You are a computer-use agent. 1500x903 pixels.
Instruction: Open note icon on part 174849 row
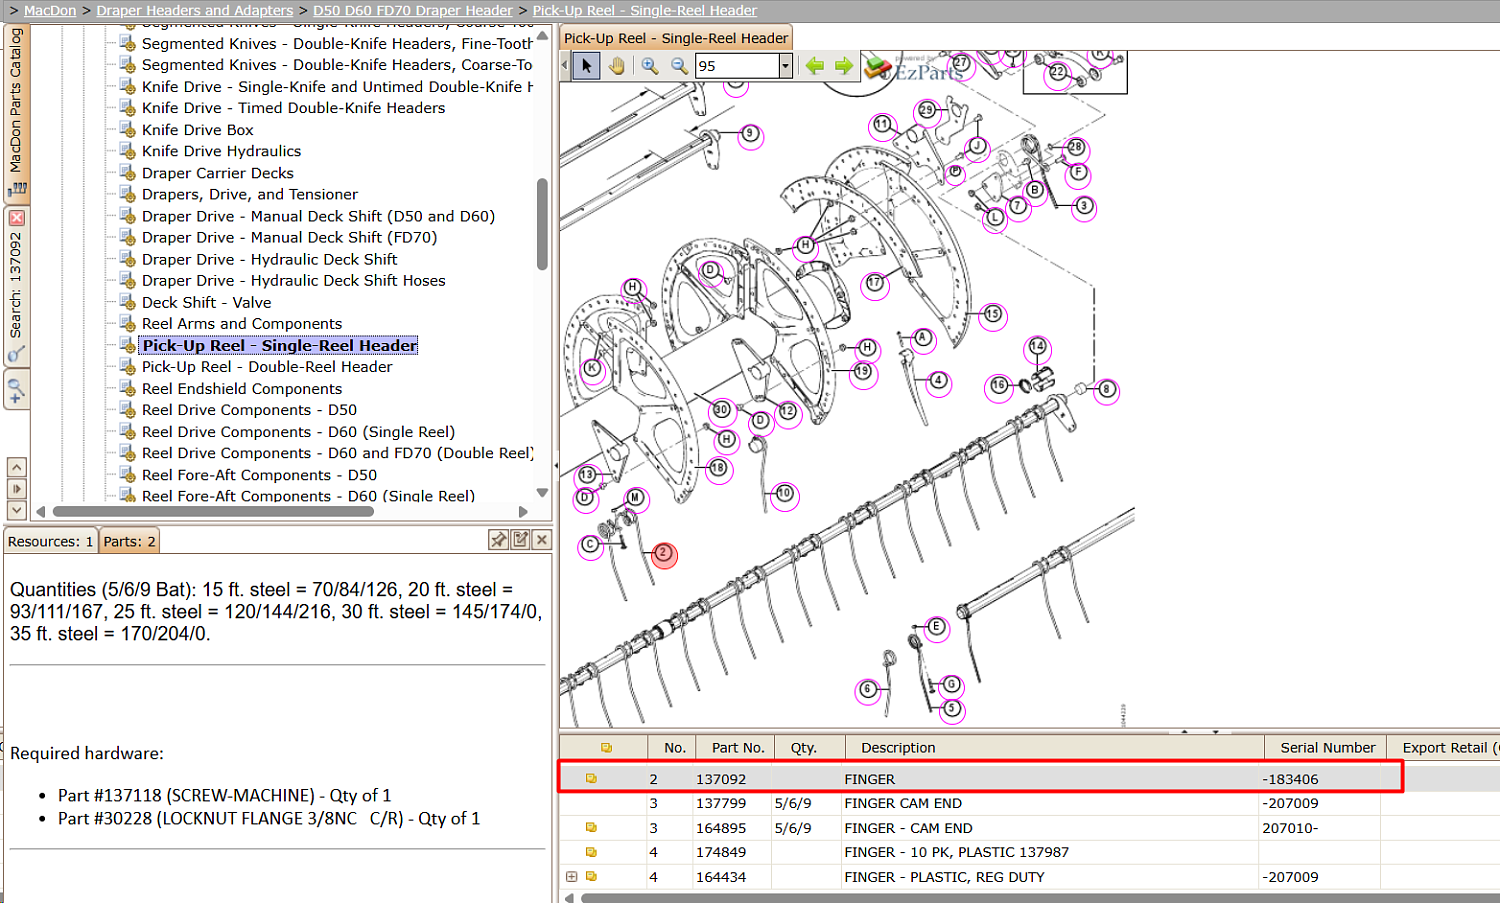(591, 852)
